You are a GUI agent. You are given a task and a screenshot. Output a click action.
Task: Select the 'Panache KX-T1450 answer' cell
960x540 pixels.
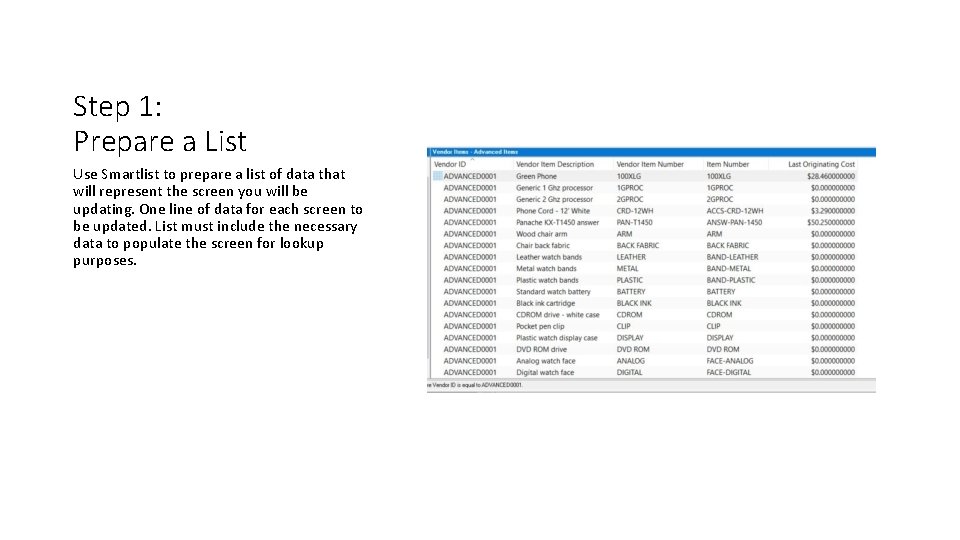point(557,223)
